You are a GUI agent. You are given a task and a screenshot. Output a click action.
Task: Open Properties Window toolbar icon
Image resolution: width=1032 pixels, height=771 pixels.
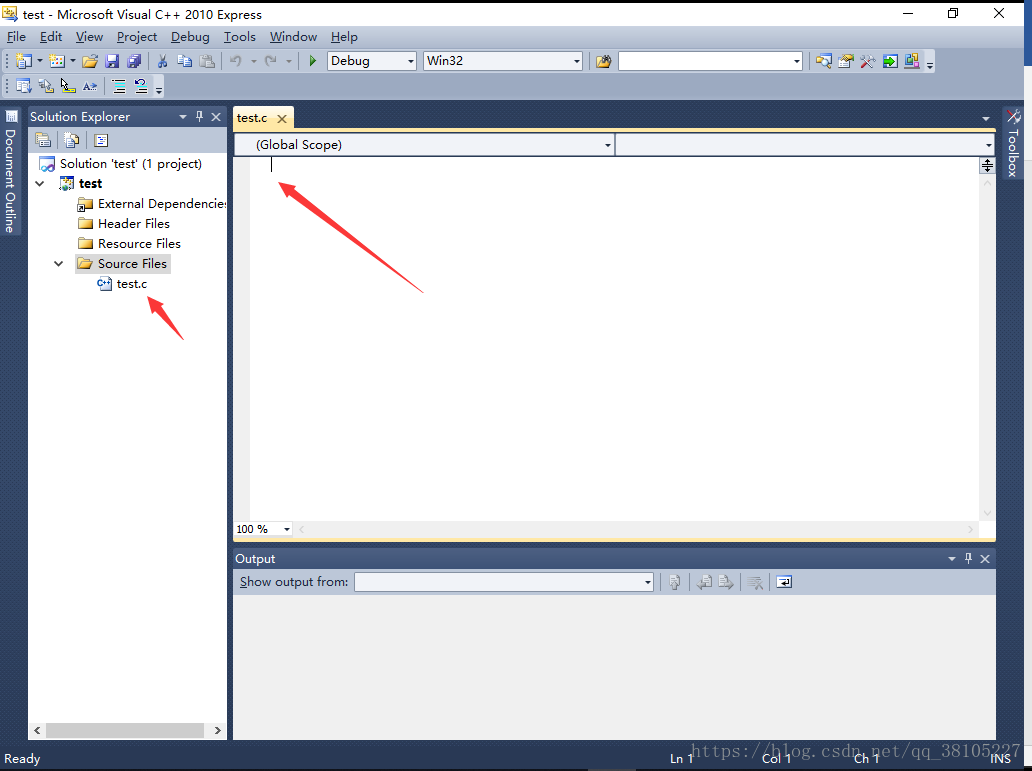click(846, 61)
